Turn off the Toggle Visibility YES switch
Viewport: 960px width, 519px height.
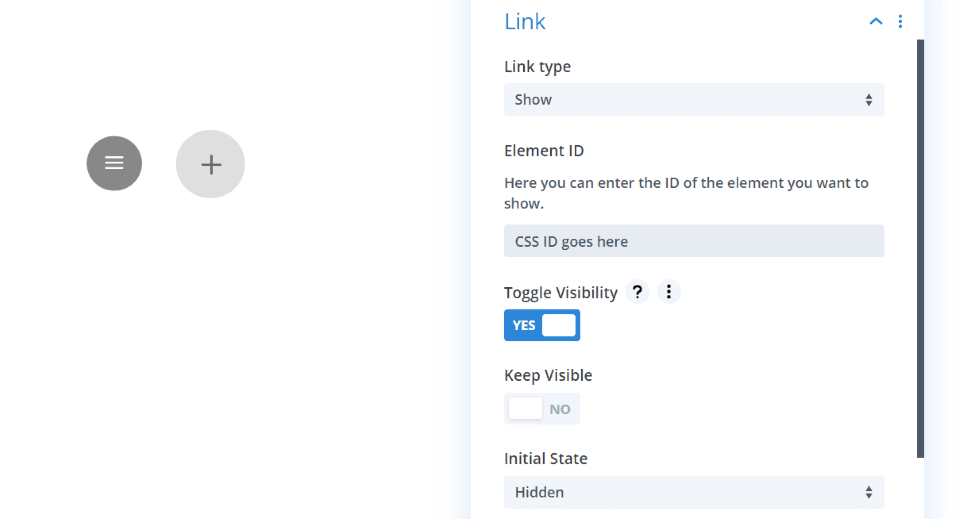tap(542, 325)
